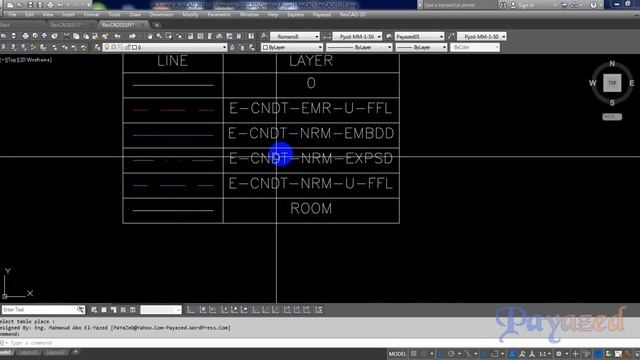640x360 pixels.
Task: Click the Cut scissors icon
Action: click(67, 36)
